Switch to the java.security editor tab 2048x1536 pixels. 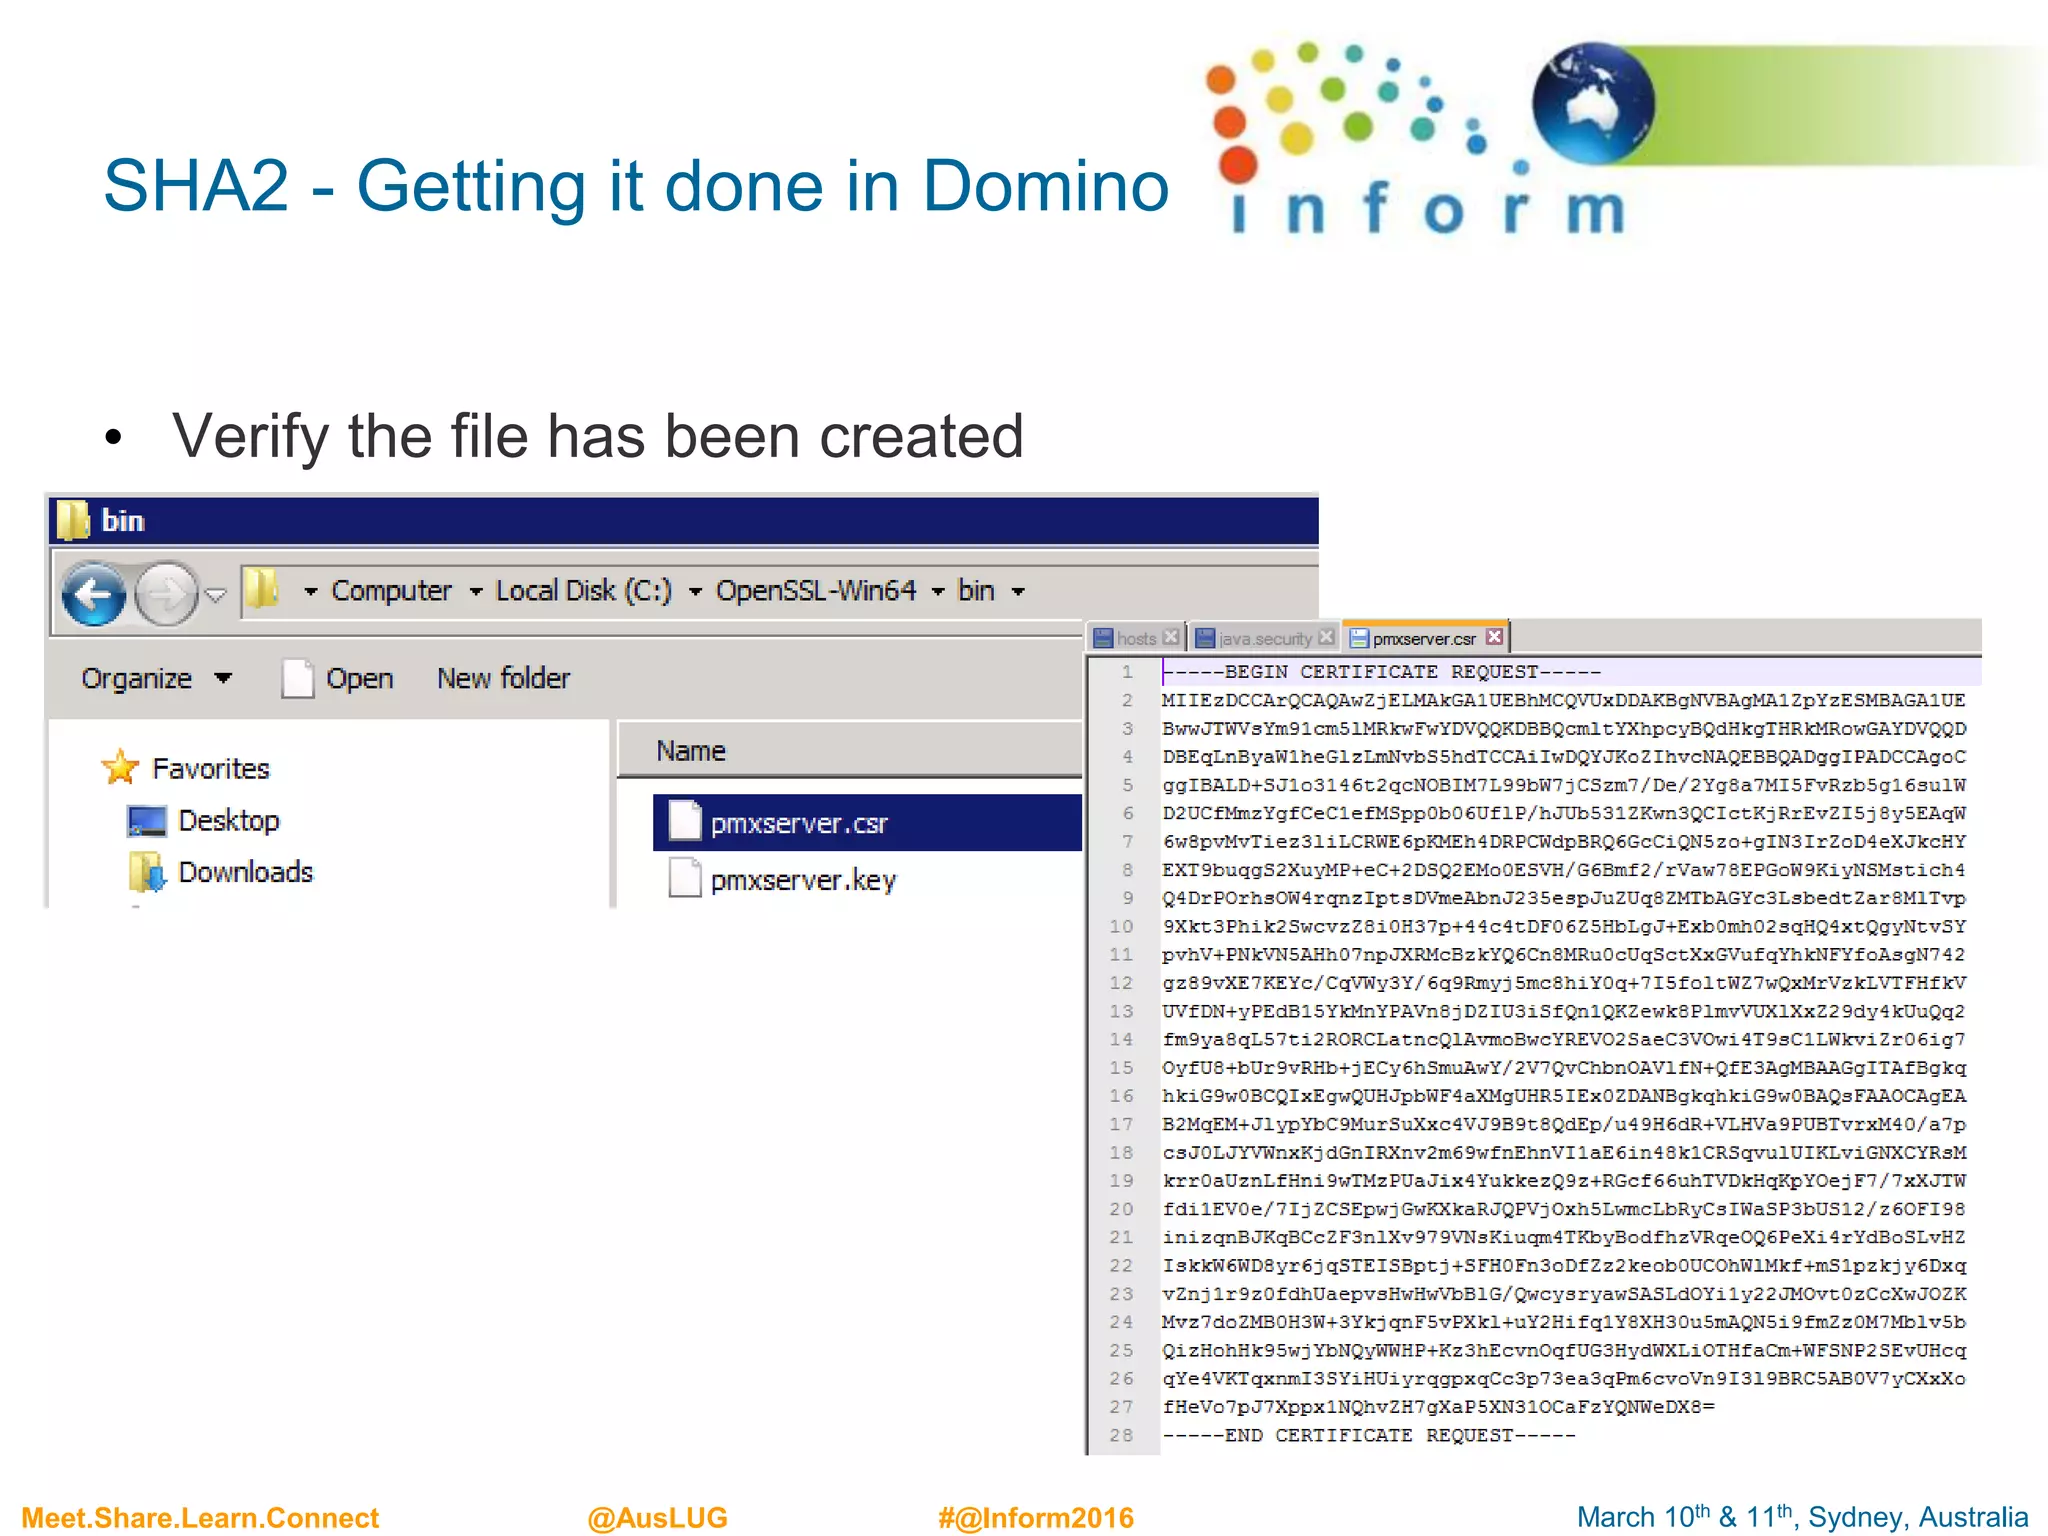pyautogui.click(x=1265, y=639)
